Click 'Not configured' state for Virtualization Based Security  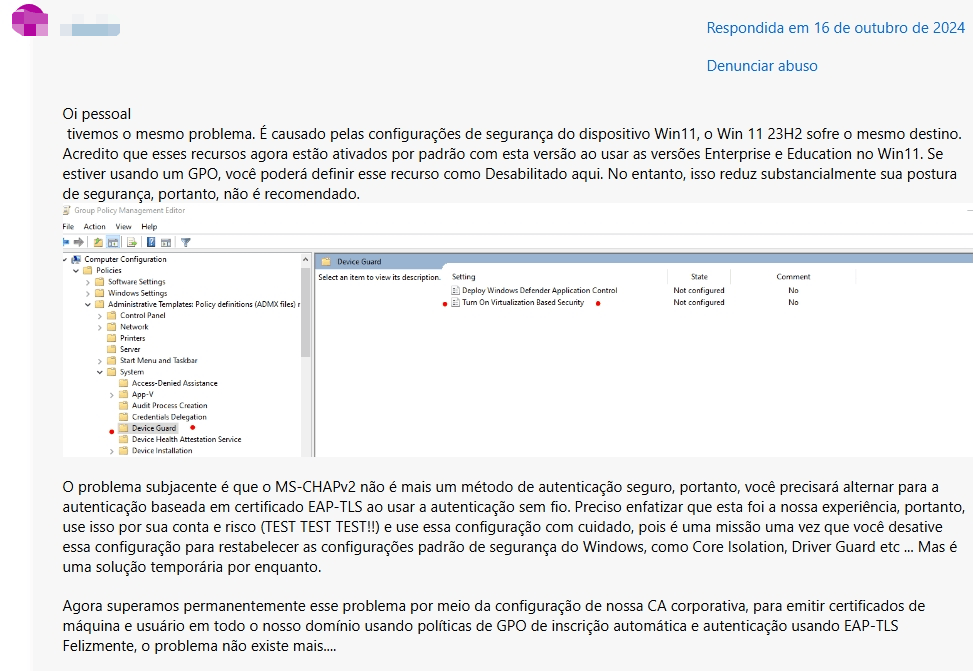click(699, 302)
